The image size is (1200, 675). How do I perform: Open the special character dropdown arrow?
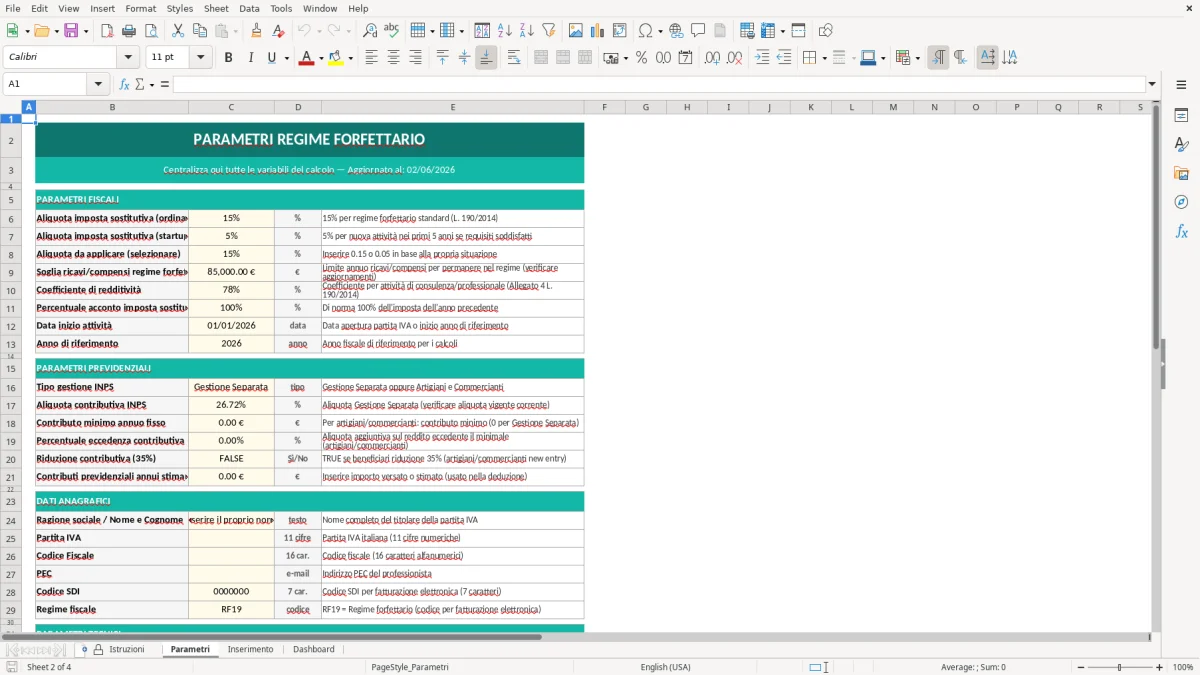click(x=659, y=31)
